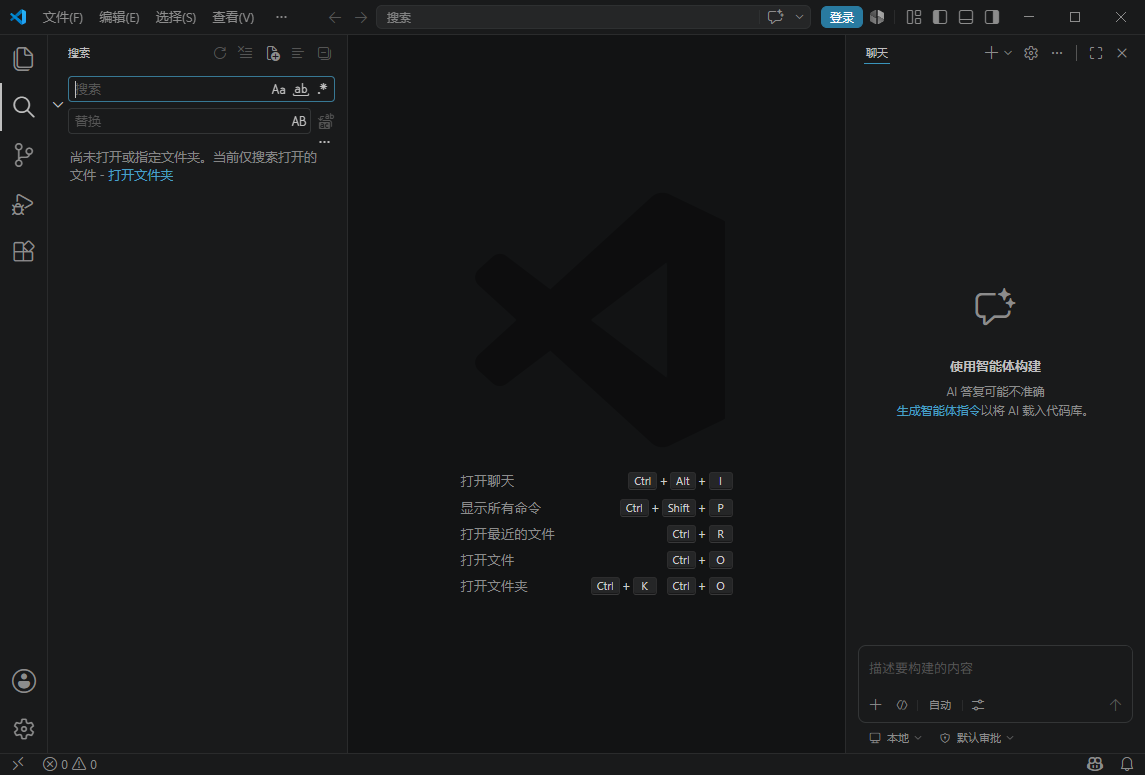Screen dimensions: 1145x775
Task: Click the Replace All icon
Action: click(x=326, y=121)
